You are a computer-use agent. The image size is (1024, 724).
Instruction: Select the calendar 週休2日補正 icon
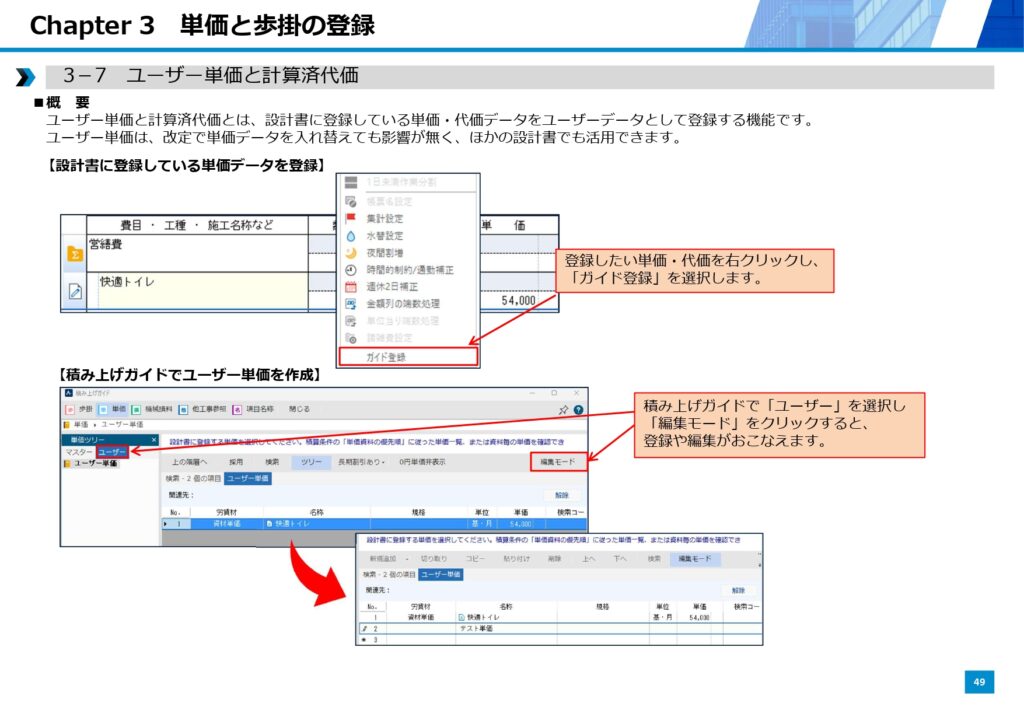(x=351, y=286)
